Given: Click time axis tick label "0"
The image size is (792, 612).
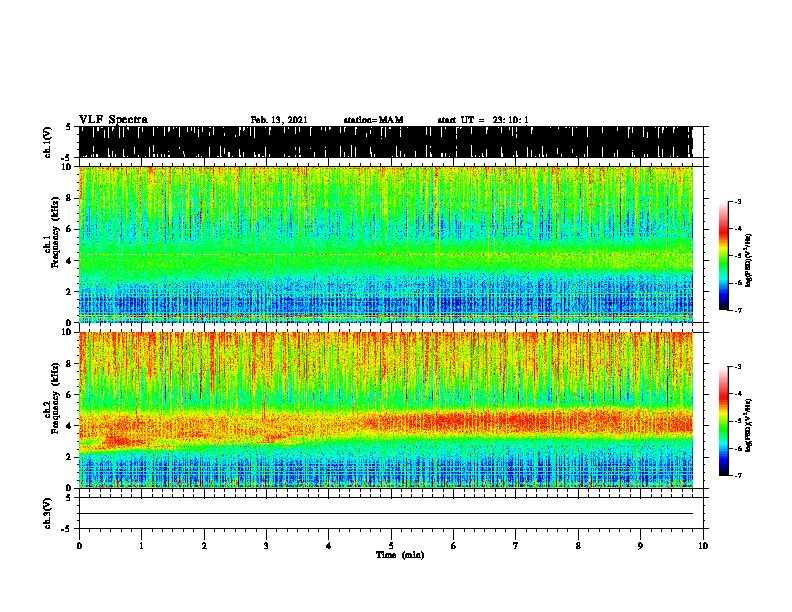Looking at the screenshot, I should tap(79, 546).
